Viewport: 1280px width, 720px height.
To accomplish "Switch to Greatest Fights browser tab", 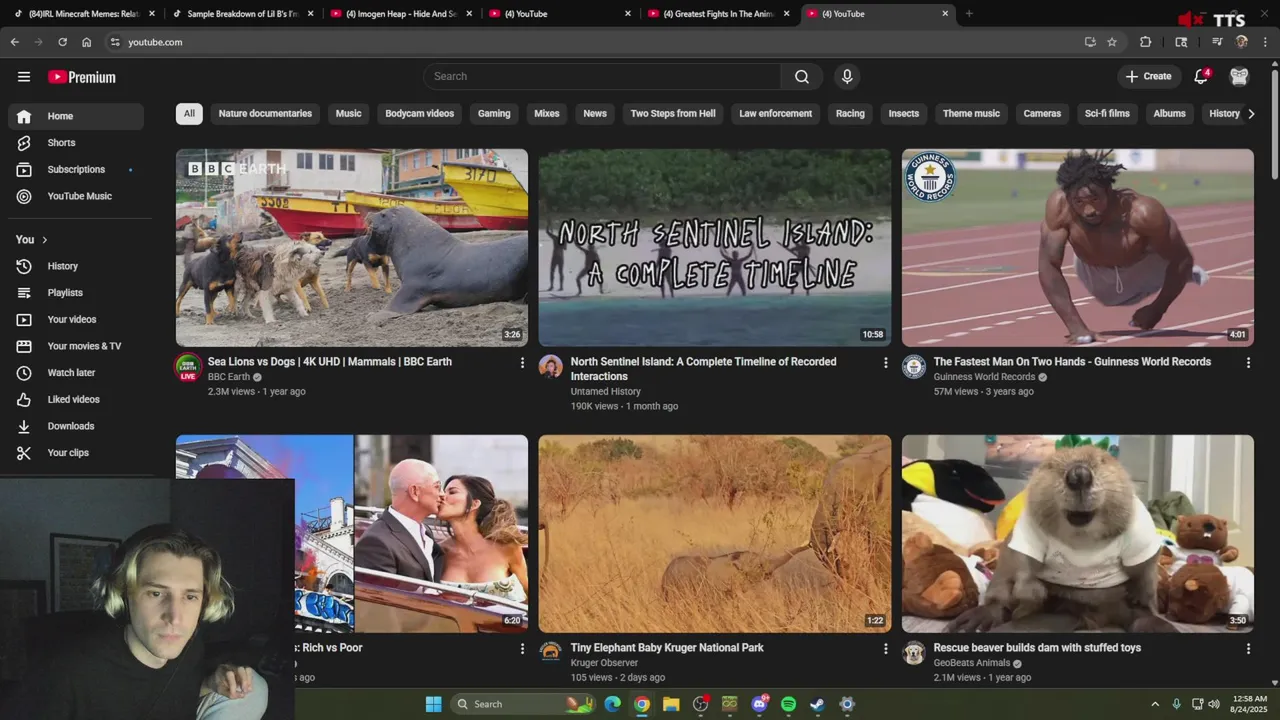I will tap(718, 14).
